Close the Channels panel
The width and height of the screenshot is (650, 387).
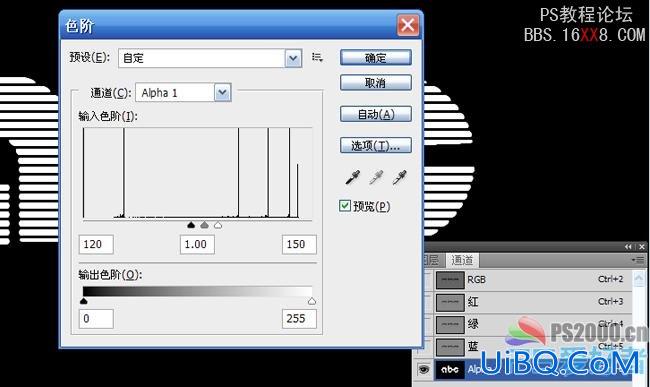tap(642, 247)
